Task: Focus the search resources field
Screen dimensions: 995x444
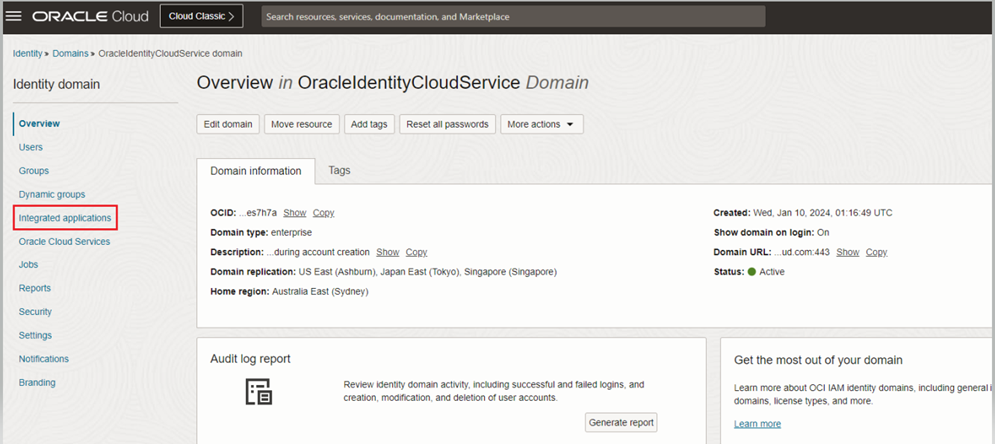Action: click(513, 17)
